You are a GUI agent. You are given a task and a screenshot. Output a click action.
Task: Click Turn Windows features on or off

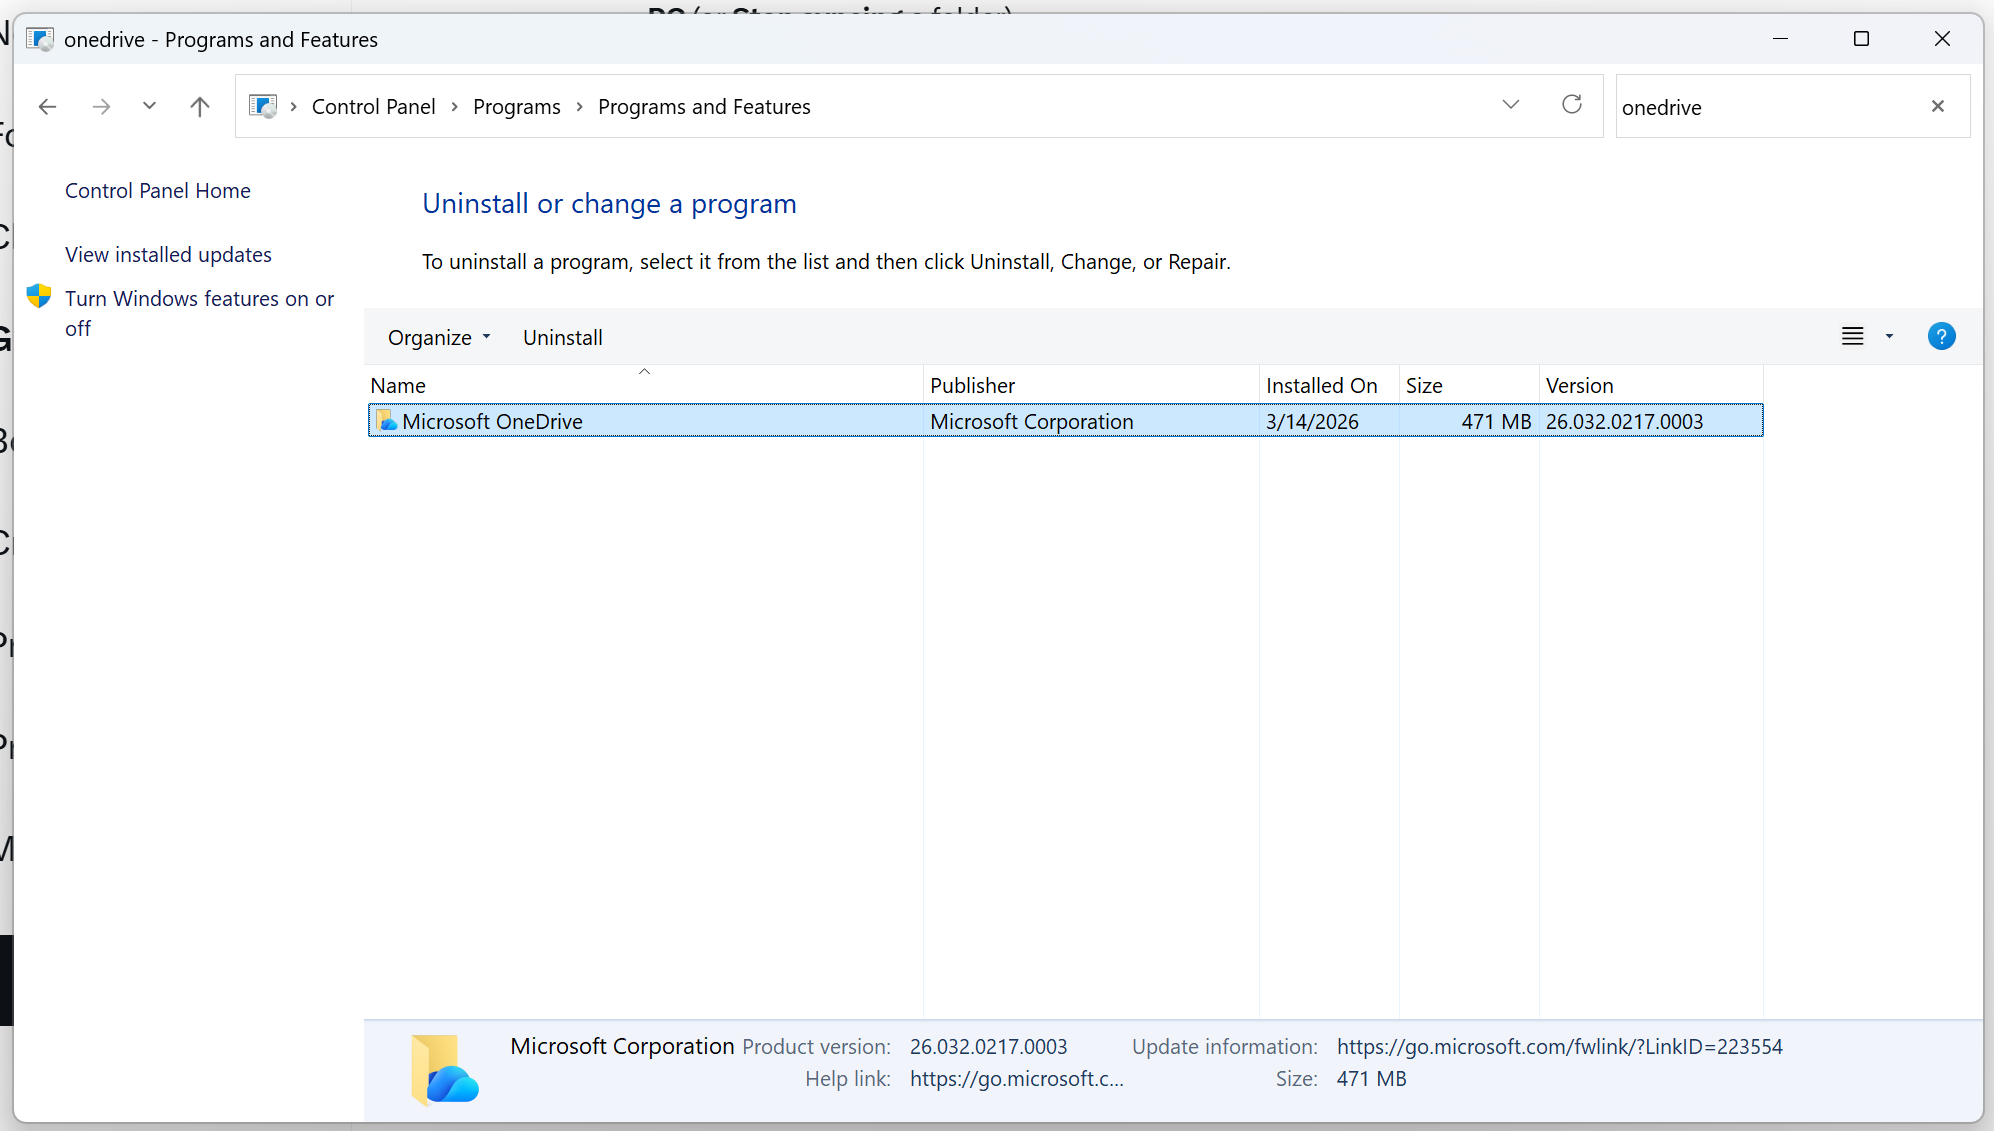tap(199, 299)
